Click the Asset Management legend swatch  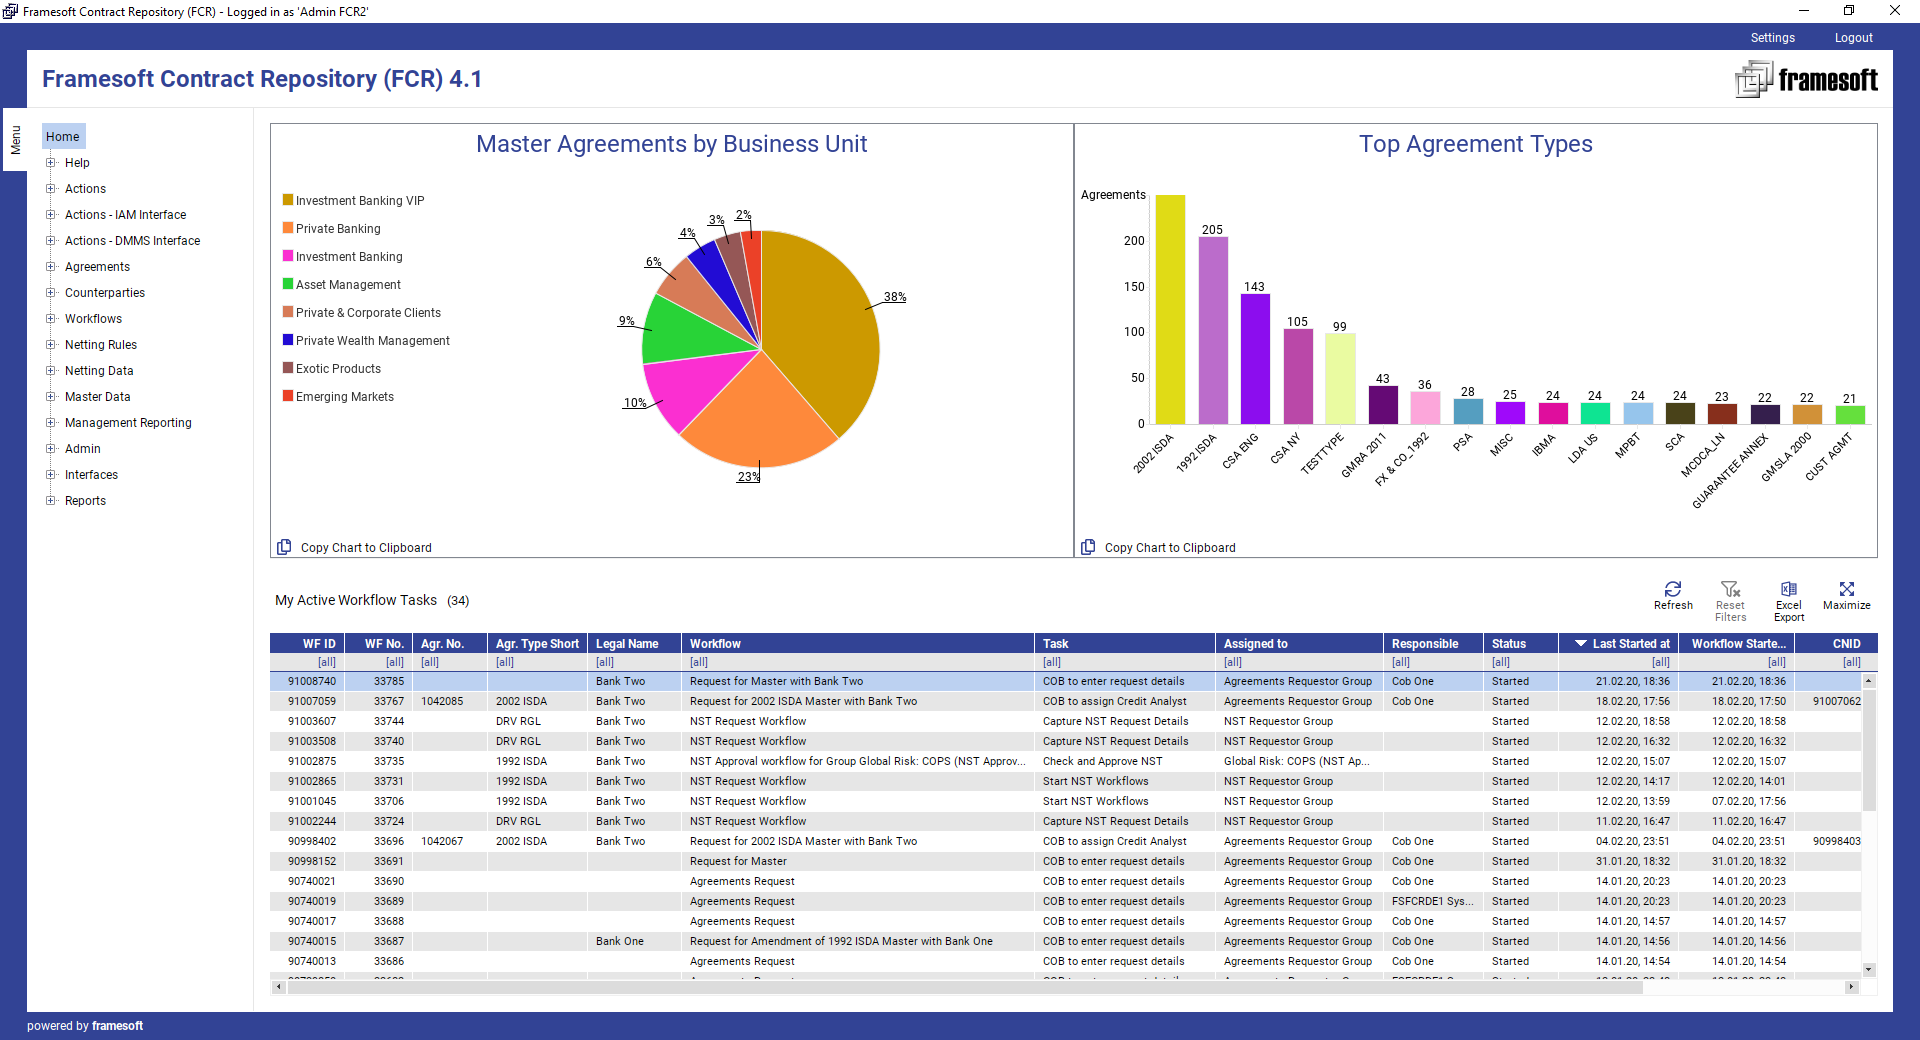point(288,284)
